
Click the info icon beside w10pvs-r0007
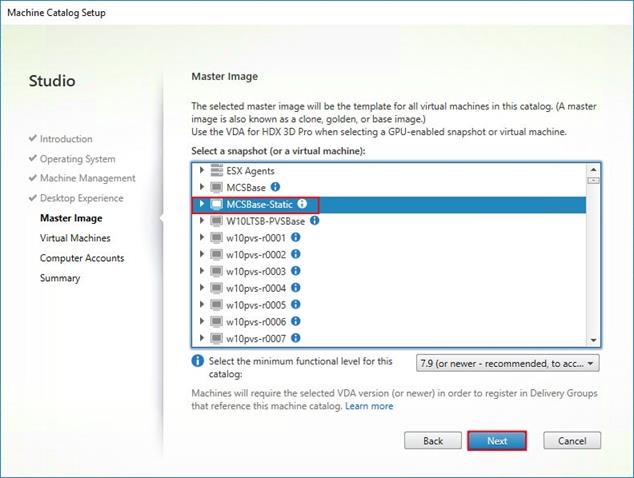click(296, 338)
